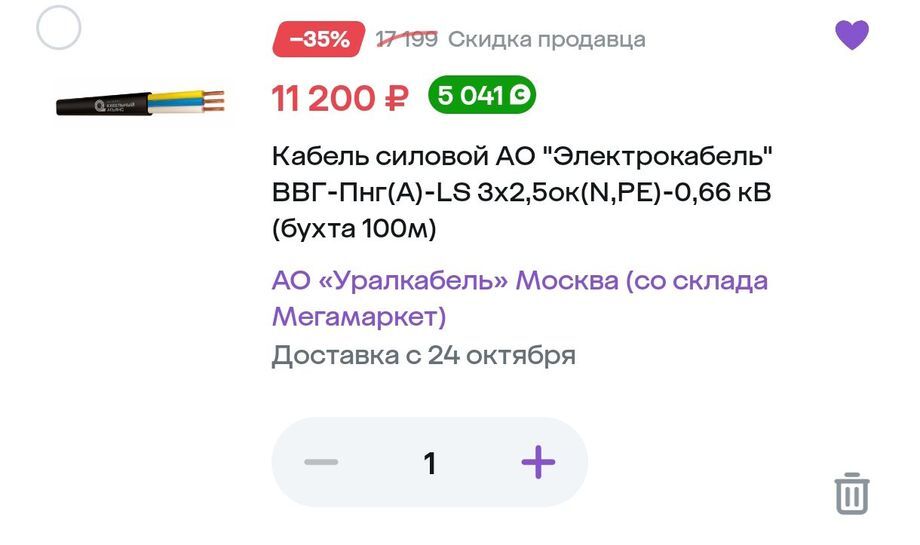Delete the item with the trash icon

tap(852, 494)
